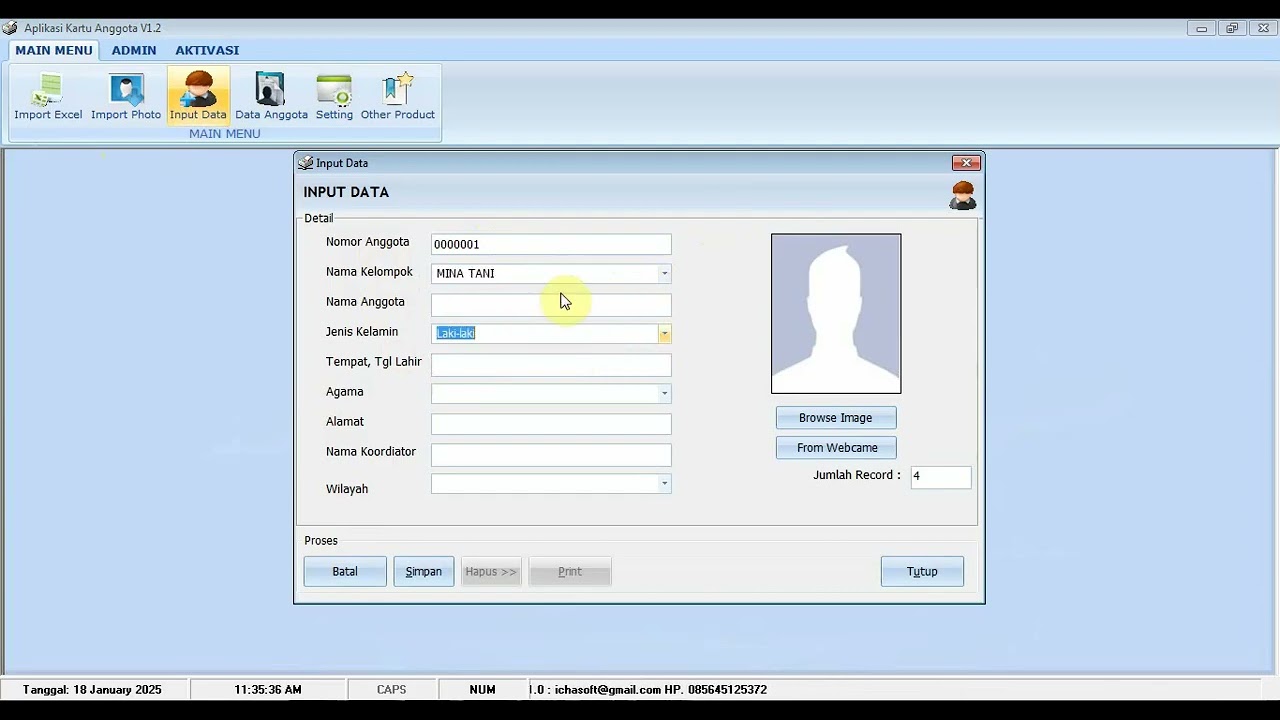
Task: Open Other Product icon
Action: (398, 97)
